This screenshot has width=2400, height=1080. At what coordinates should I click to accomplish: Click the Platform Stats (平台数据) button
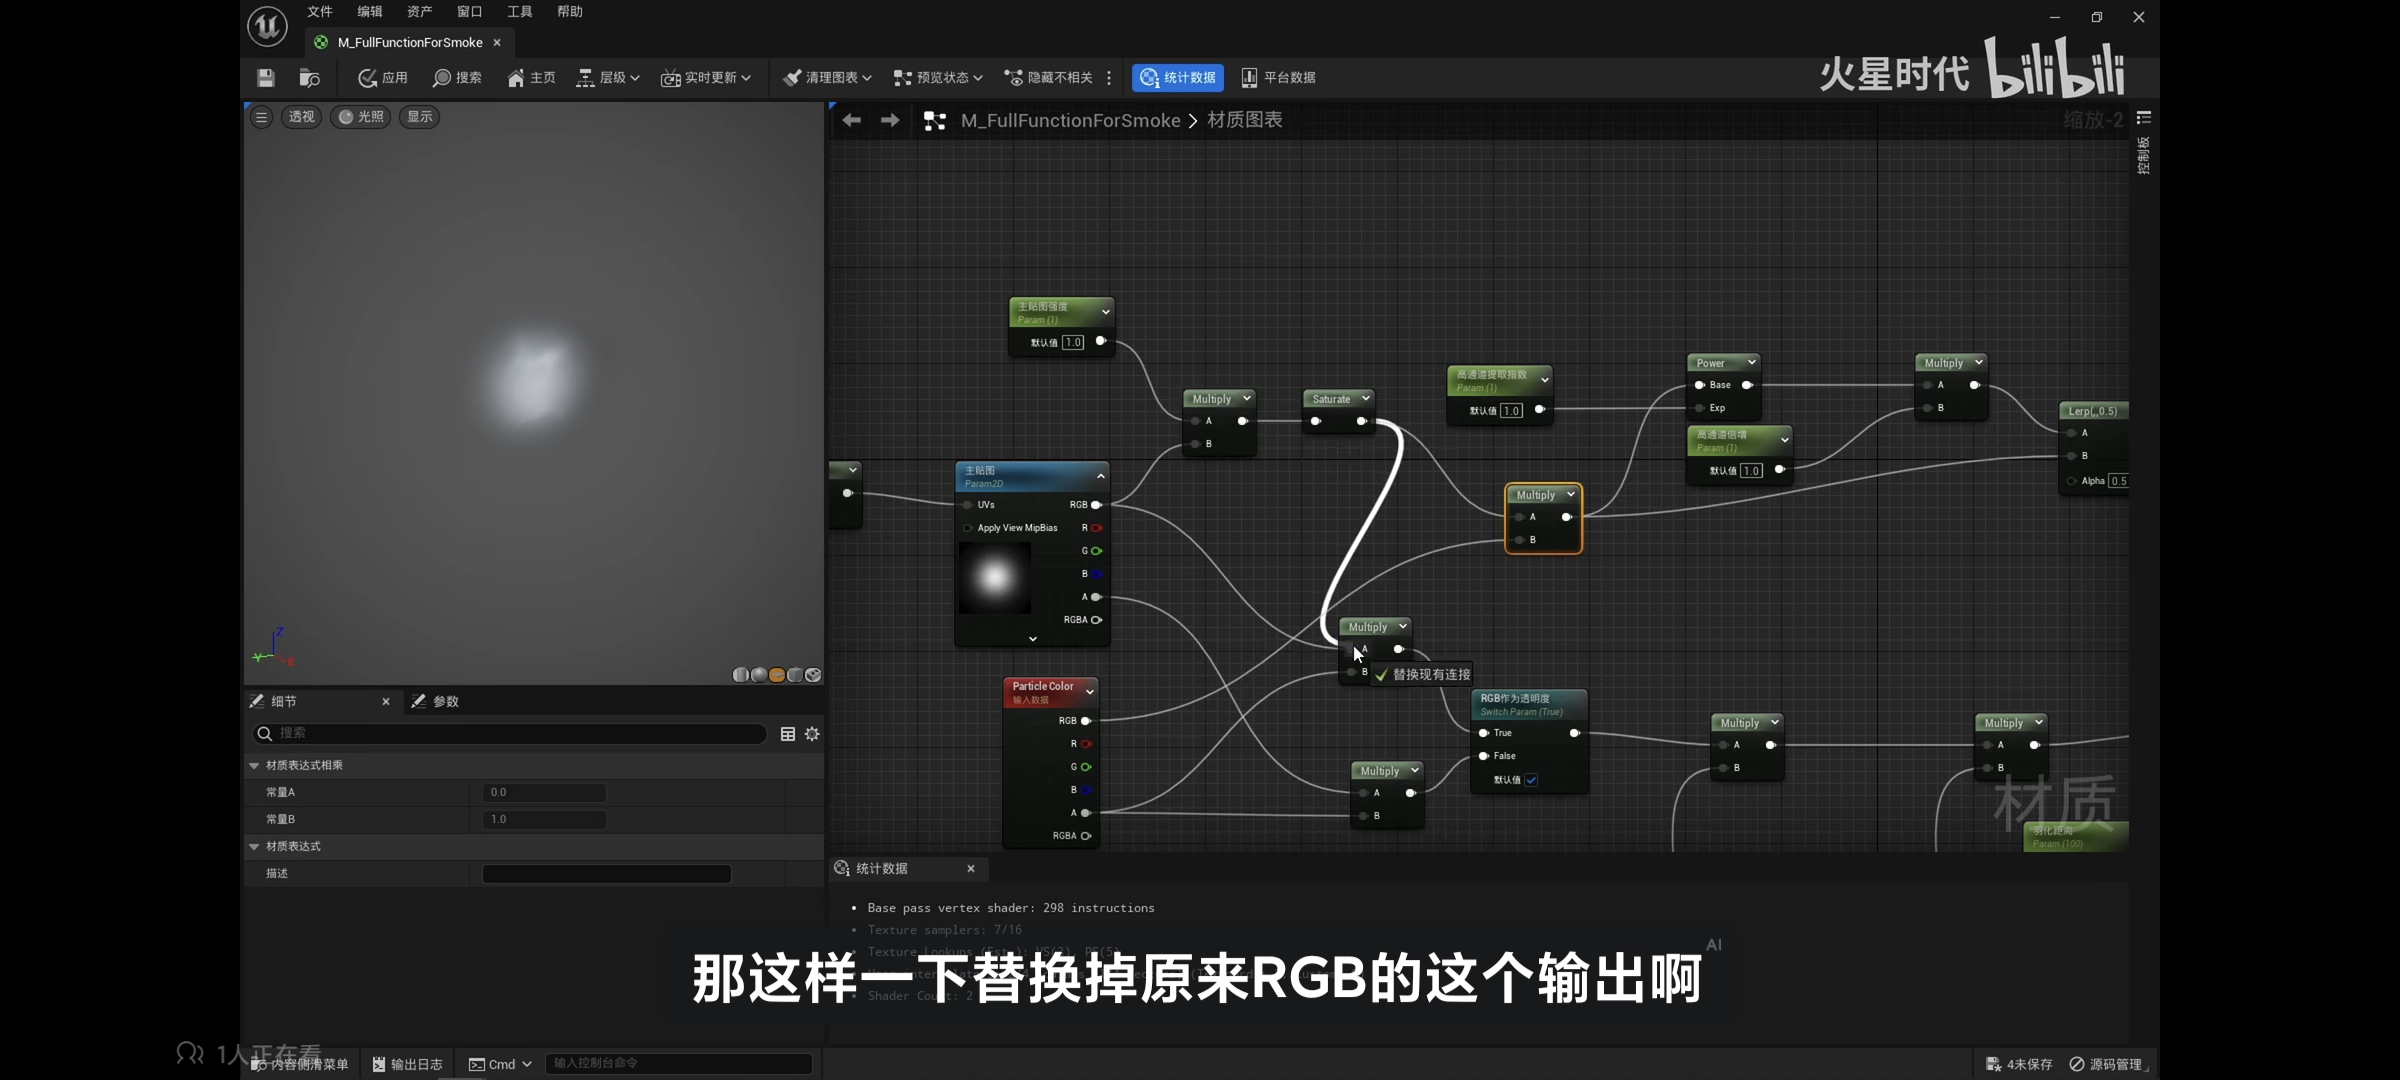click(x=1278, y=78)
